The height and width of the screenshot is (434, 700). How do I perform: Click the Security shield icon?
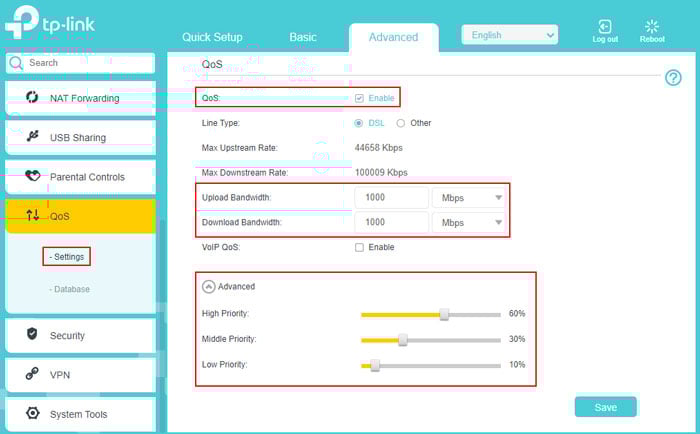pos(32,334)
